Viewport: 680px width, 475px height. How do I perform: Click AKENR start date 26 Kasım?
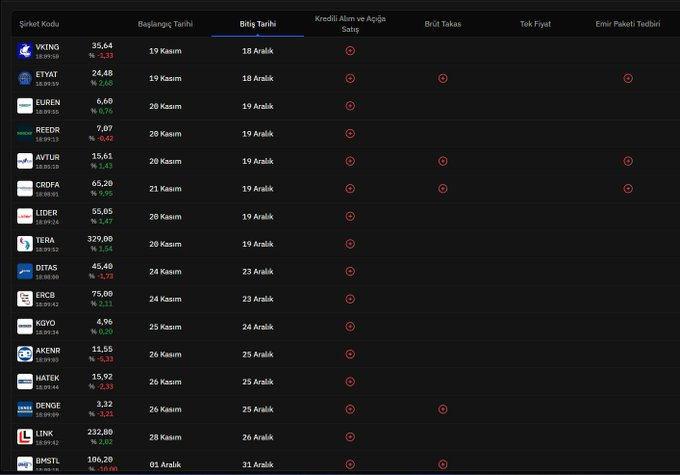[165, 354]
